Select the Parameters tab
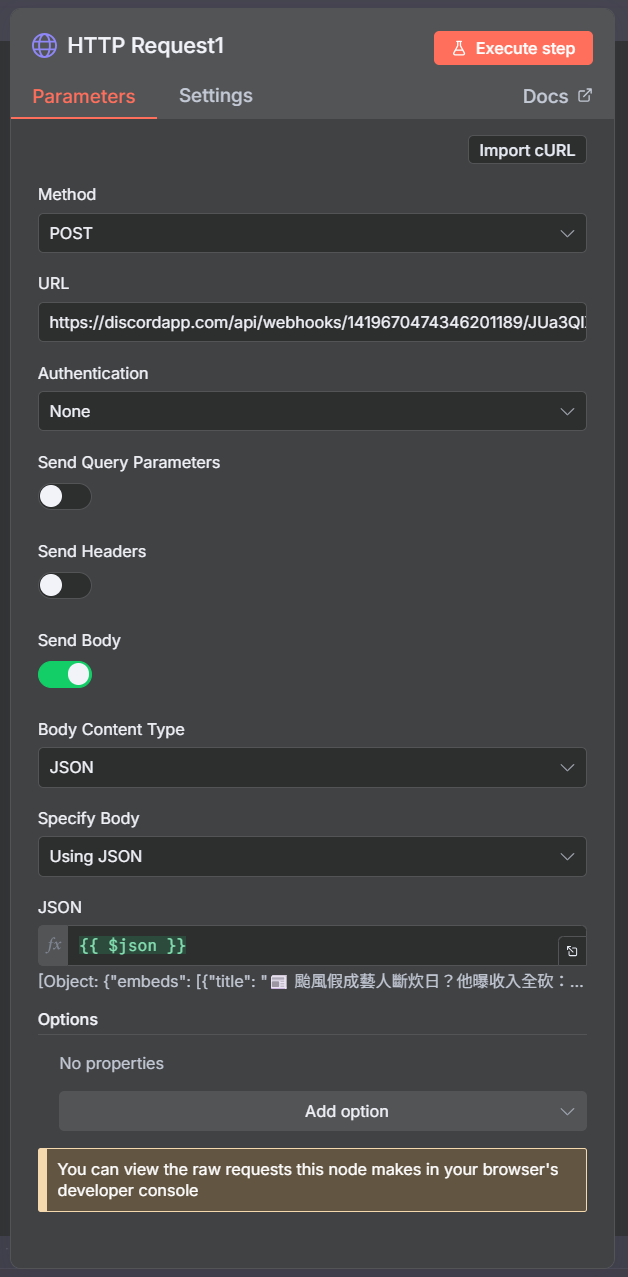Image resolution: width=628 pixels, height=1277 pixels. tap(83, 97)
